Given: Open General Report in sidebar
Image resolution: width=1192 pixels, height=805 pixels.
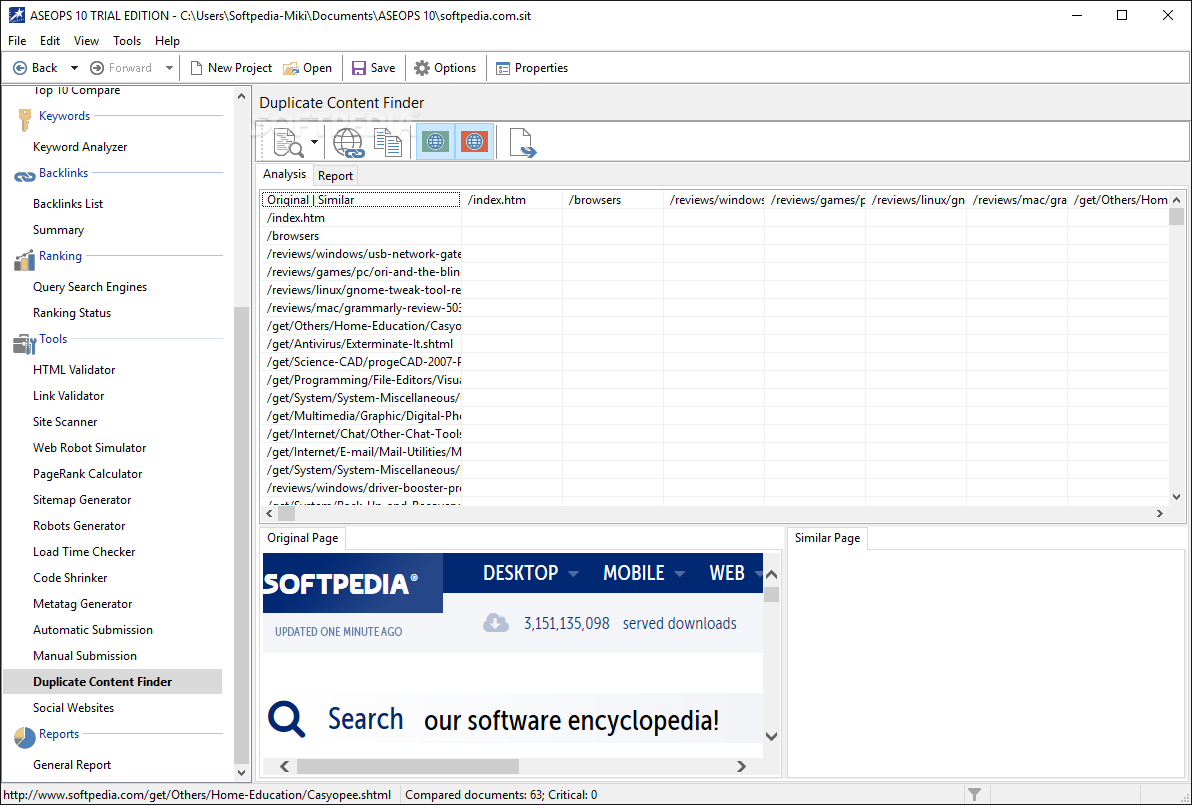Looking at the screenshot, I should 71,765.
